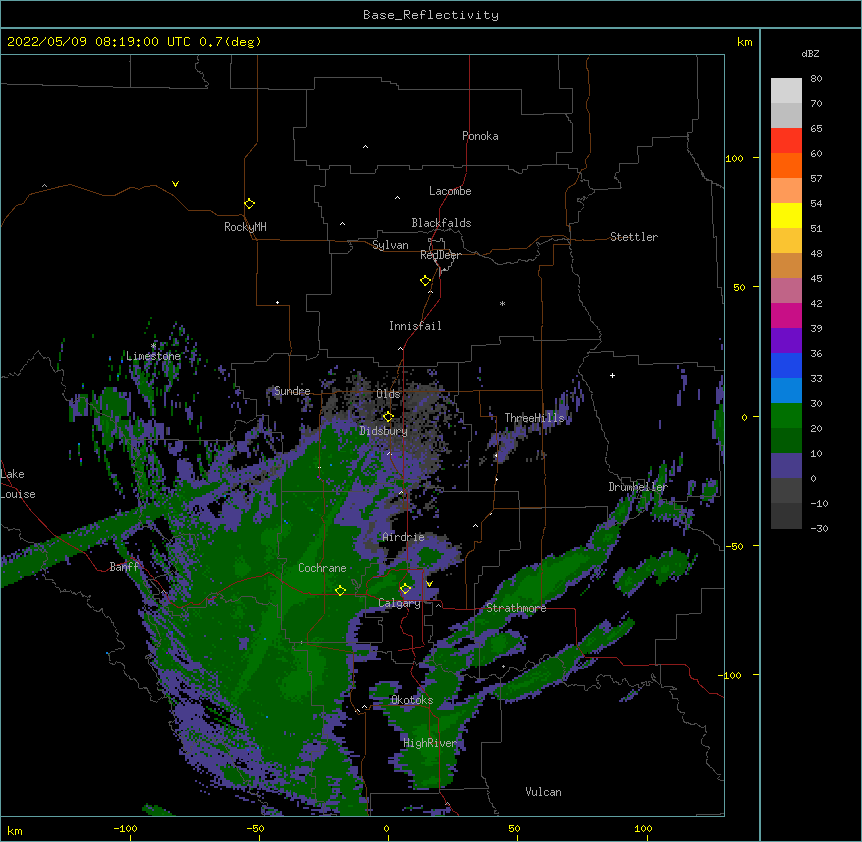862x842 pixels.
Task: Click the km unit label at top right
Action: click(744, 42)
